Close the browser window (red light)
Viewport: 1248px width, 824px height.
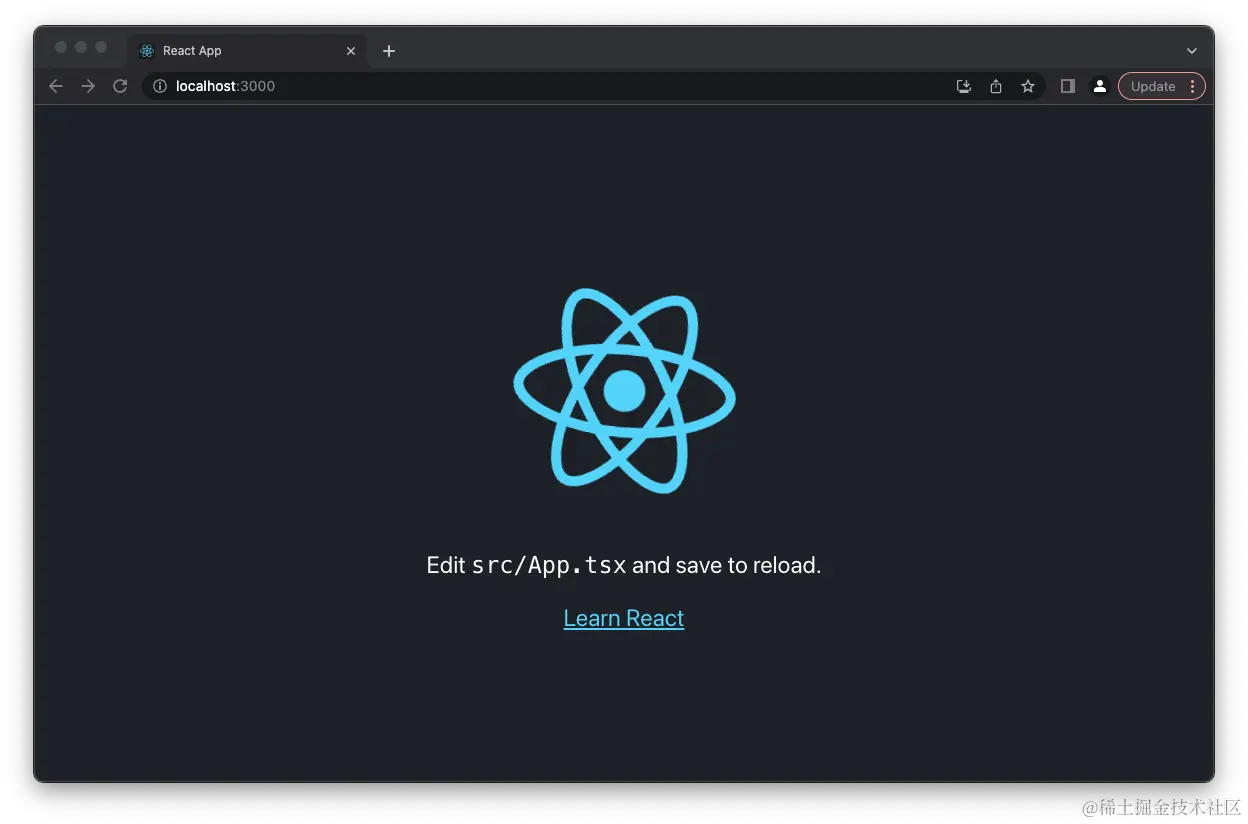coord(61,47)
